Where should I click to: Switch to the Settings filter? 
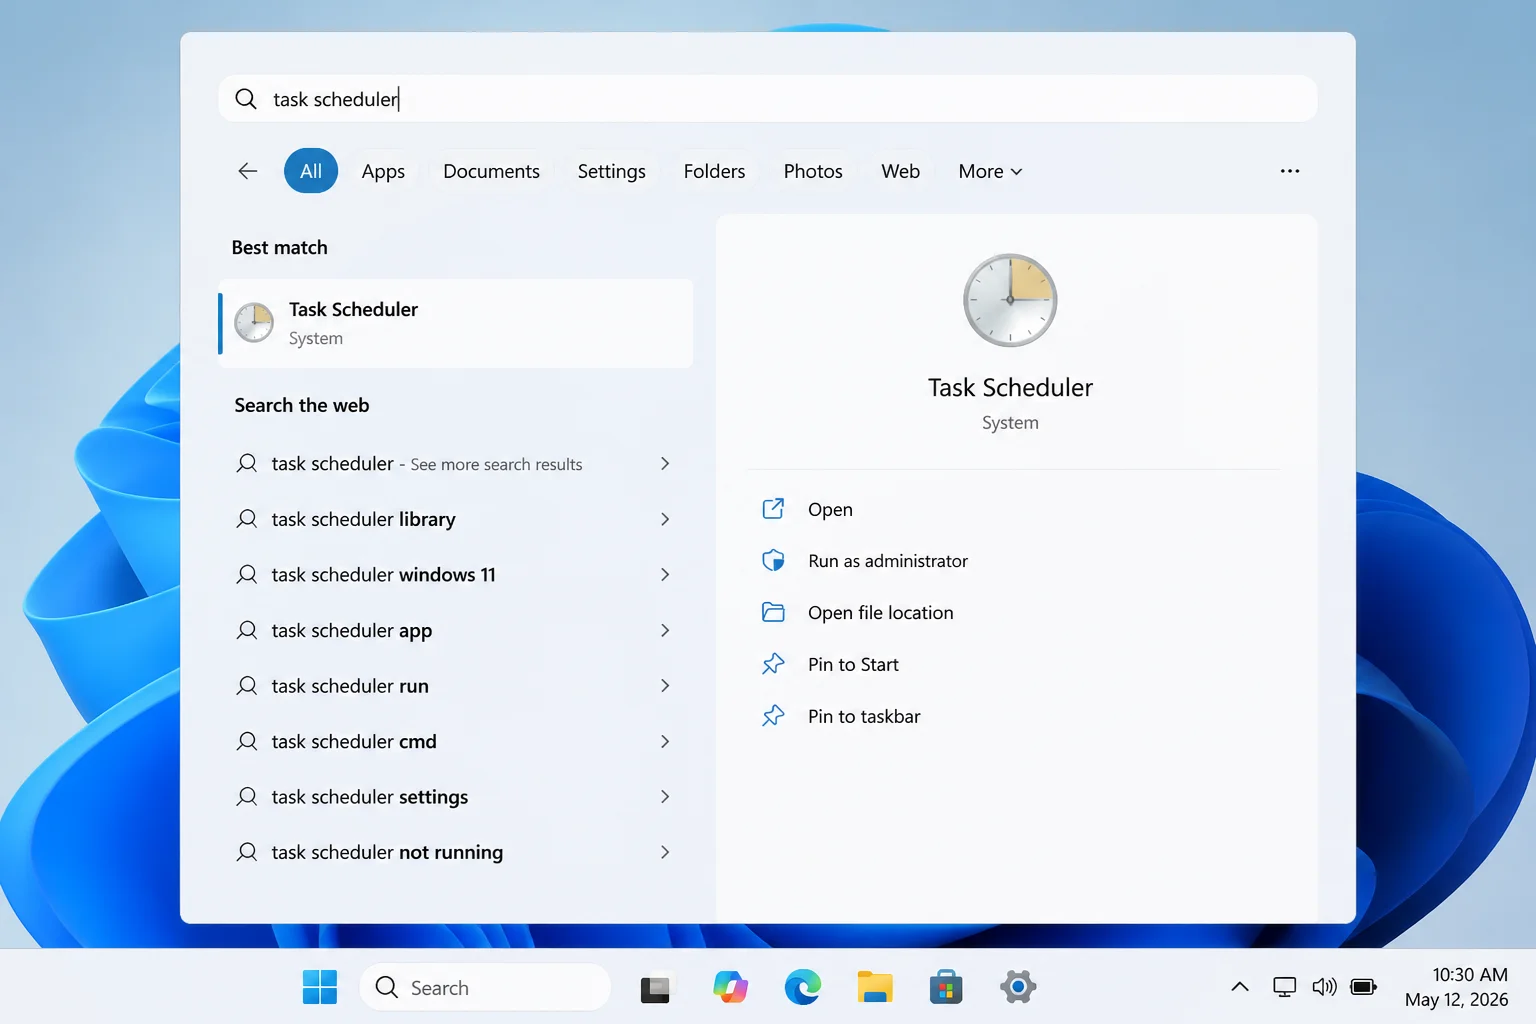(x=611, y=171)
